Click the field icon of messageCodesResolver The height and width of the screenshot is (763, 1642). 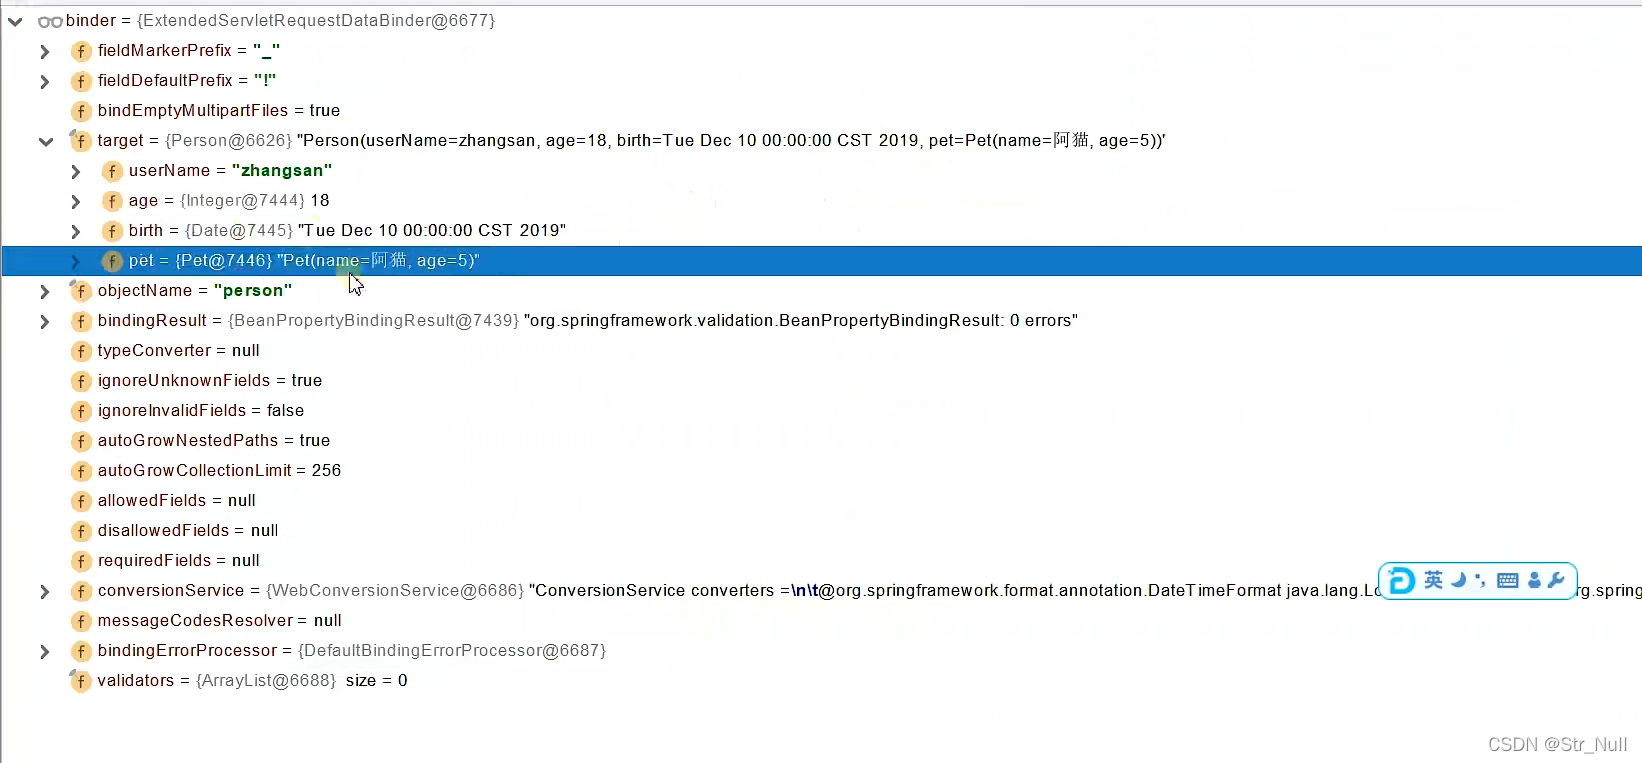click(x=81, y=621)
